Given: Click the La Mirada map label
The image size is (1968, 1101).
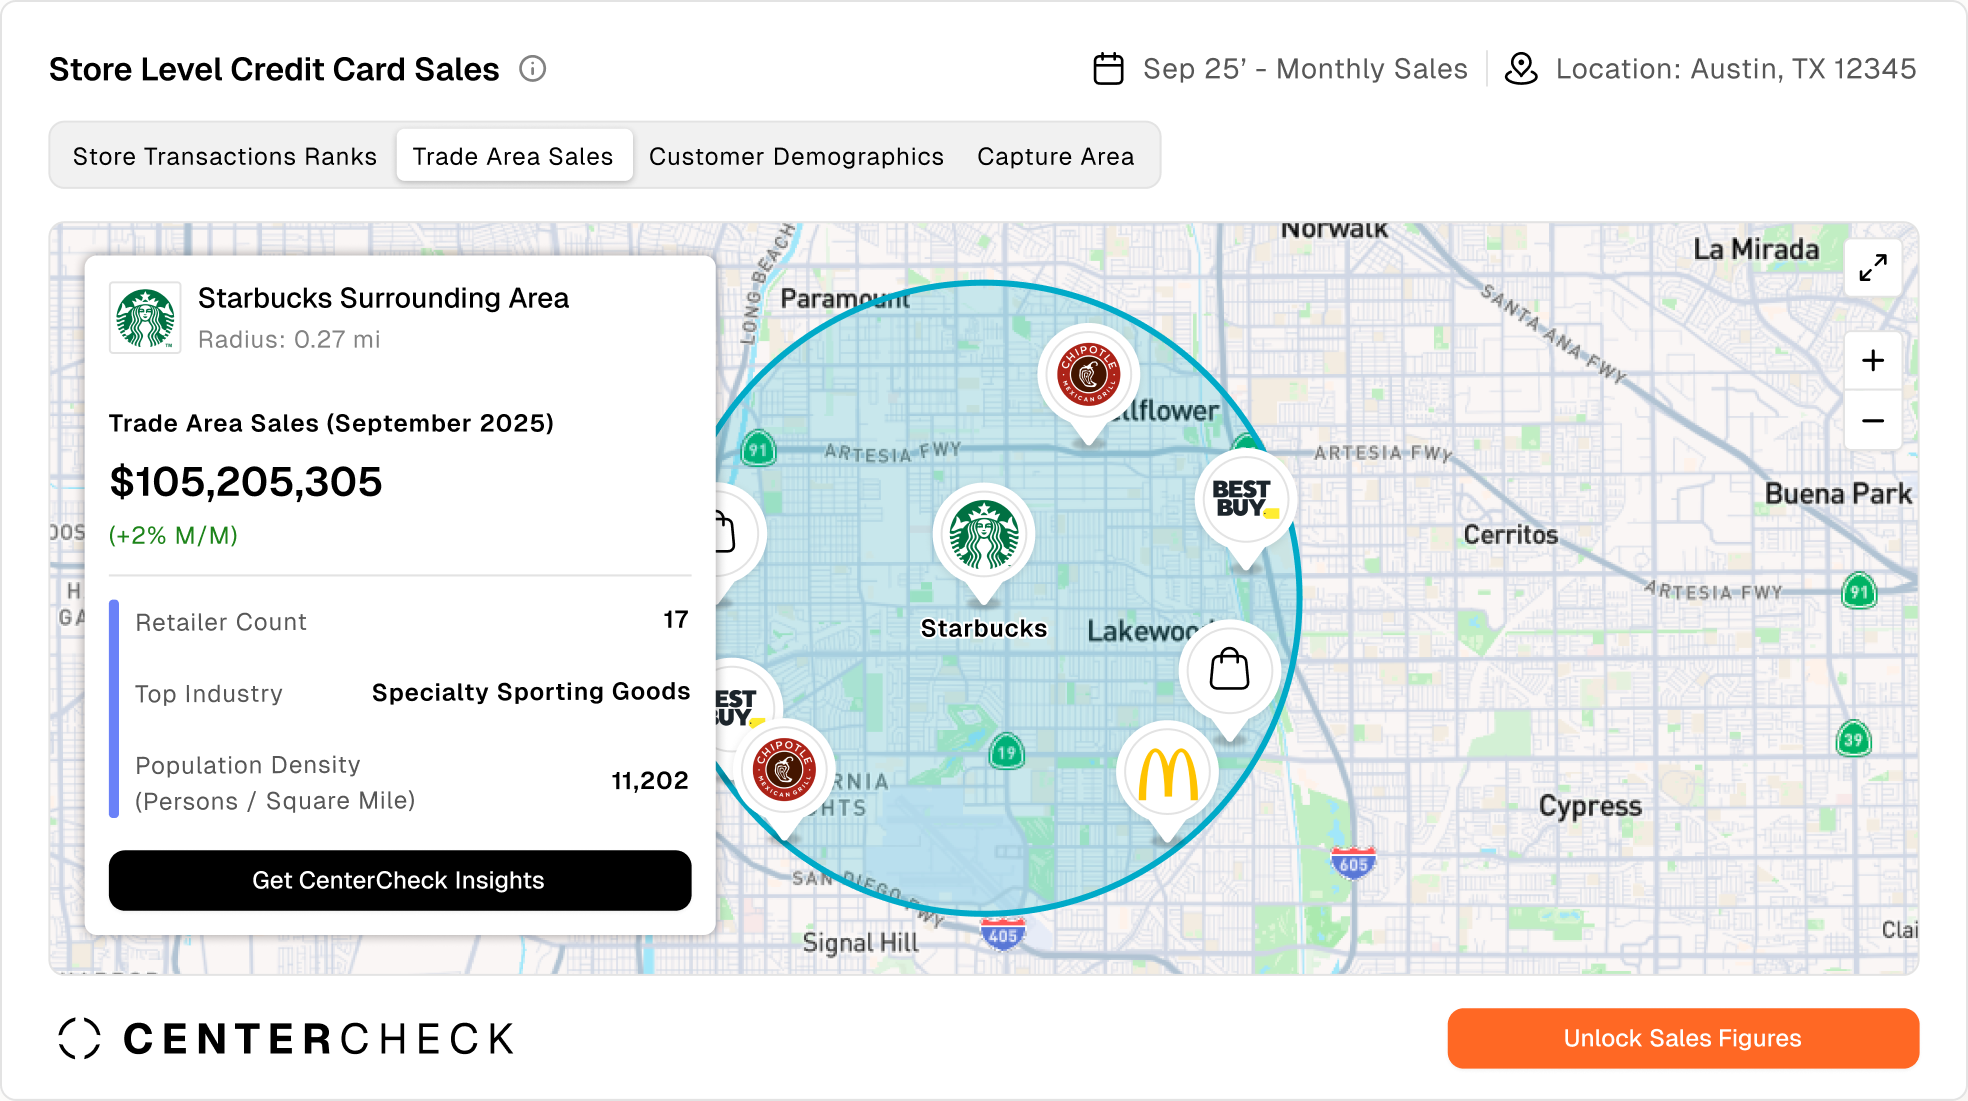Looking at the screenshot, I should point(1756,249).
